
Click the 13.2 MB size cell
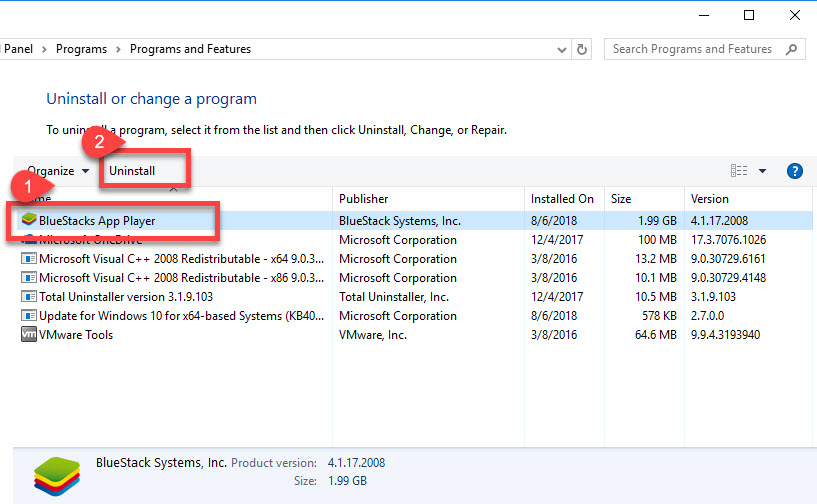[655, 259]
